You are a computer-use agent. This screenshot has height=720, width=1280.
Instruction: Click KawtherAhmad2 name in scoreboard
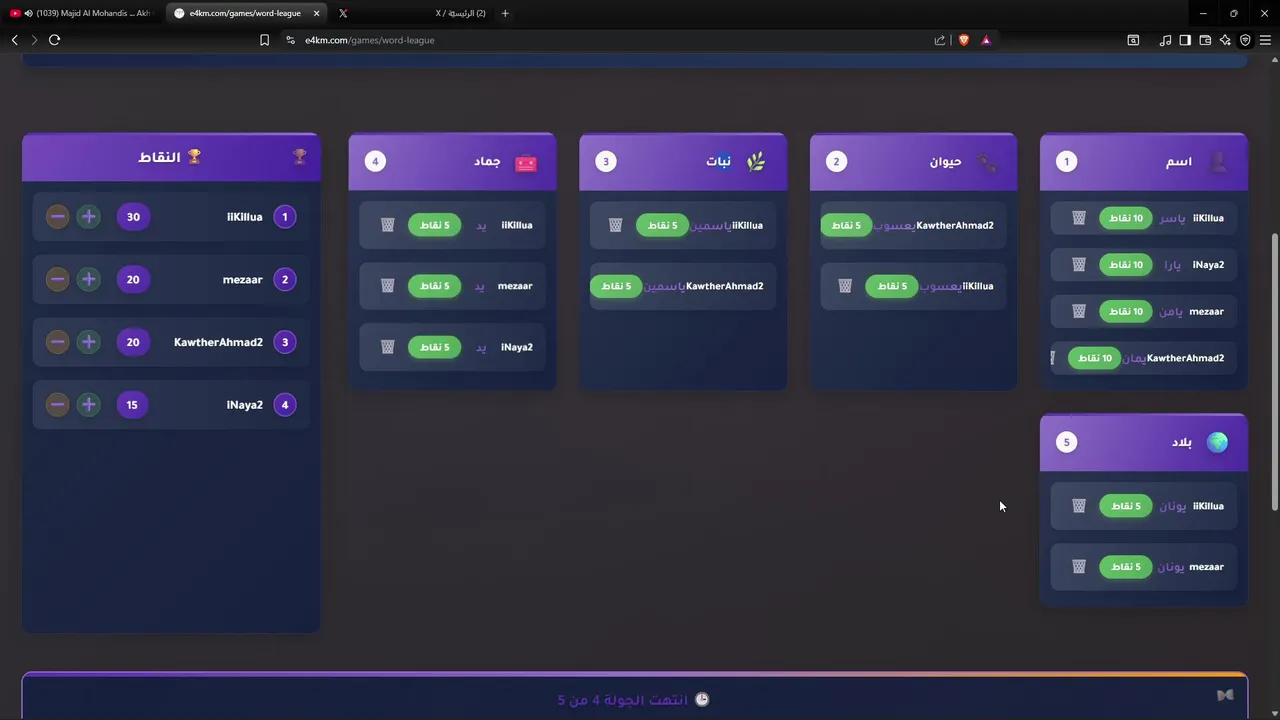pyautogui.click(x=218, y=342)
